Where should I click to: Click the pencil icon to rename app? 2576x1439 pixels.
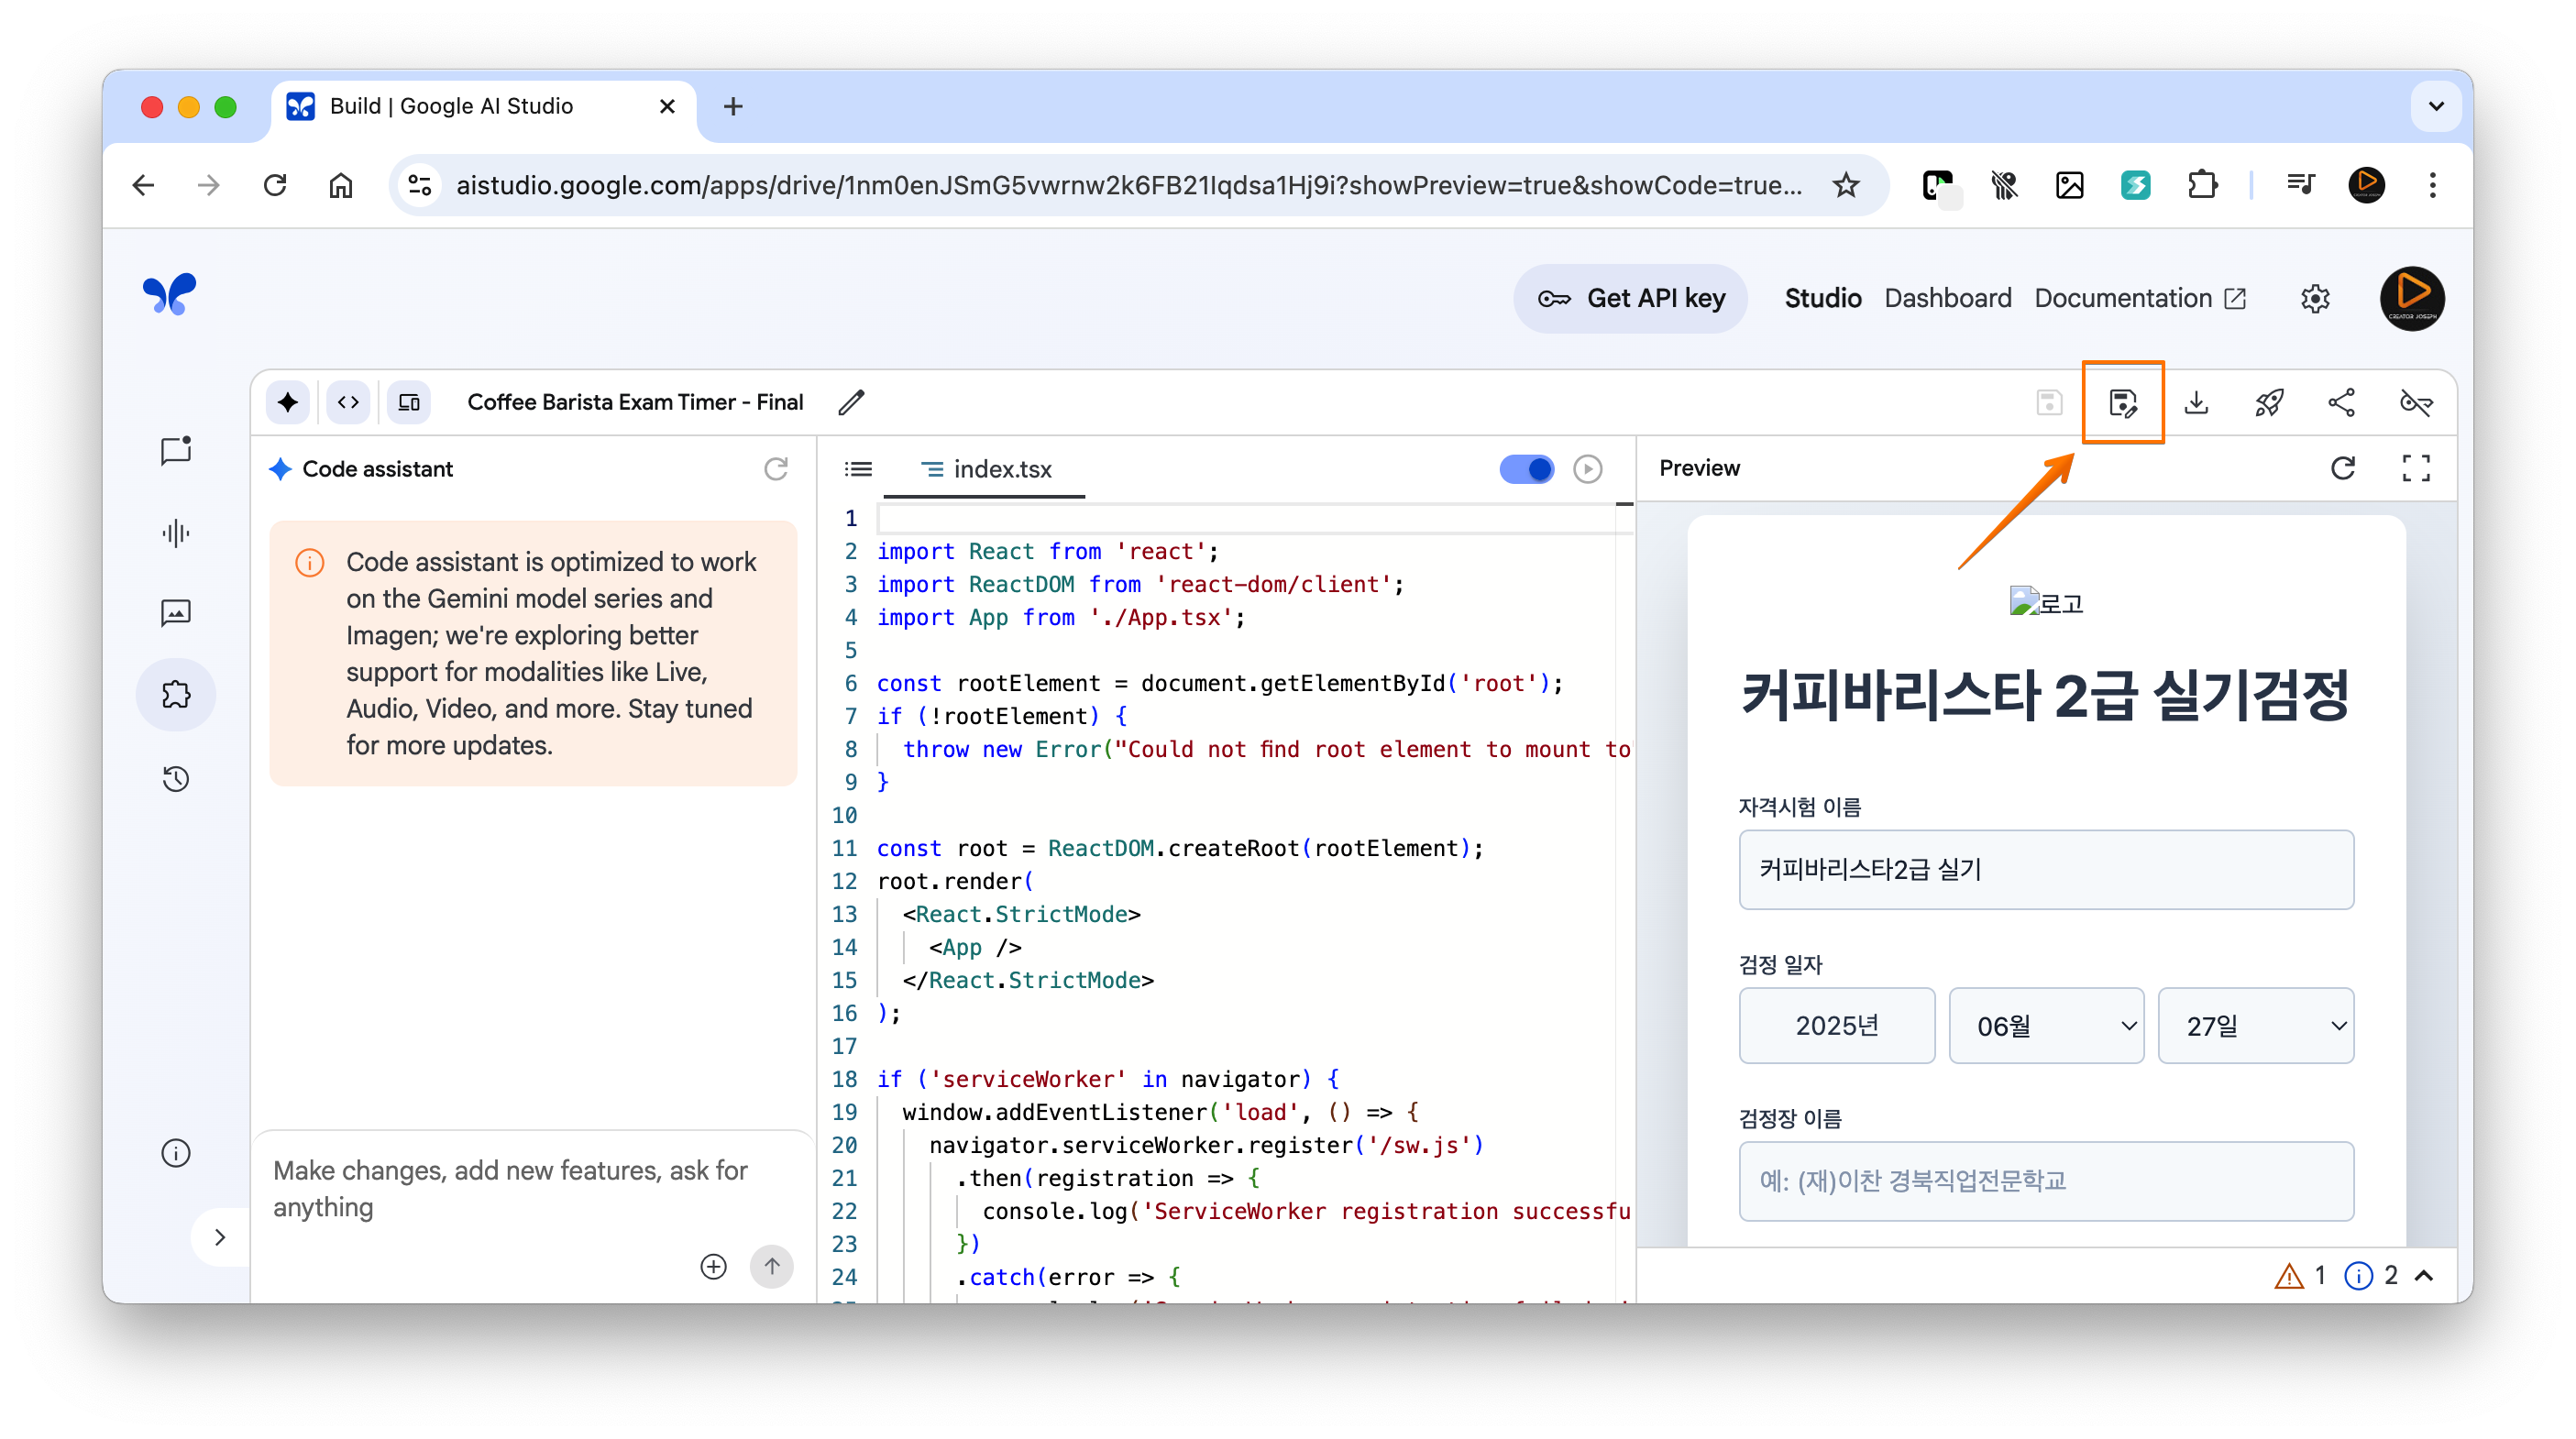851,403
